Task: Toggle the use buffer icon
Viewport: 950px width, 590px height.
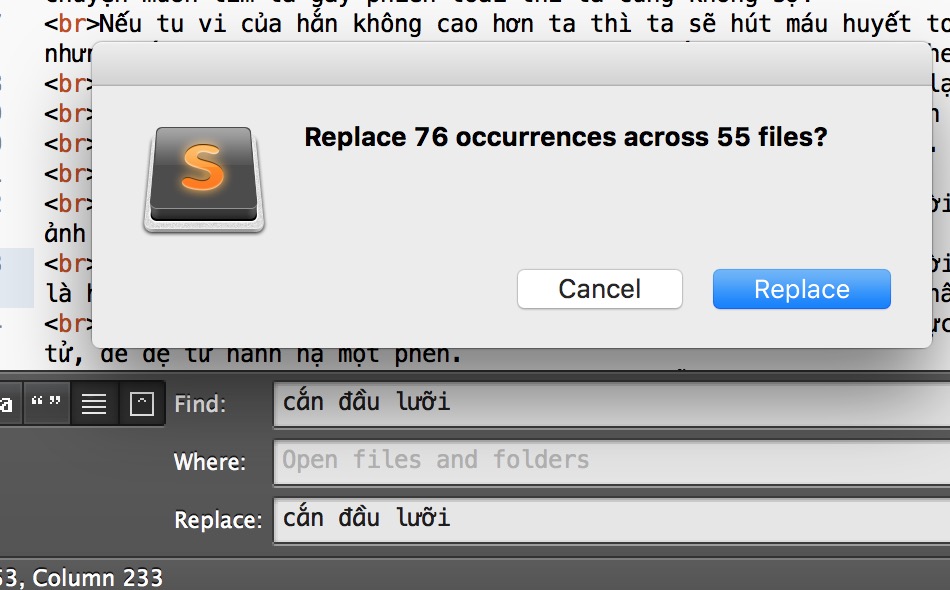Action: coord(142,404)
